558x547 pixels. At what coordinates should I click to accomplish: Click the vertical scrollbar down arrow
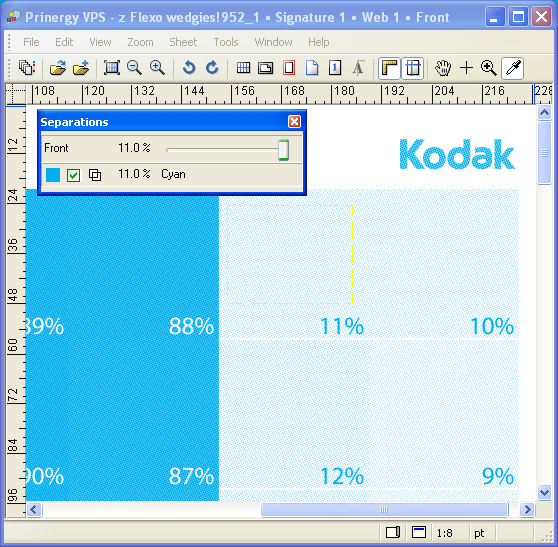coord(544,493)
